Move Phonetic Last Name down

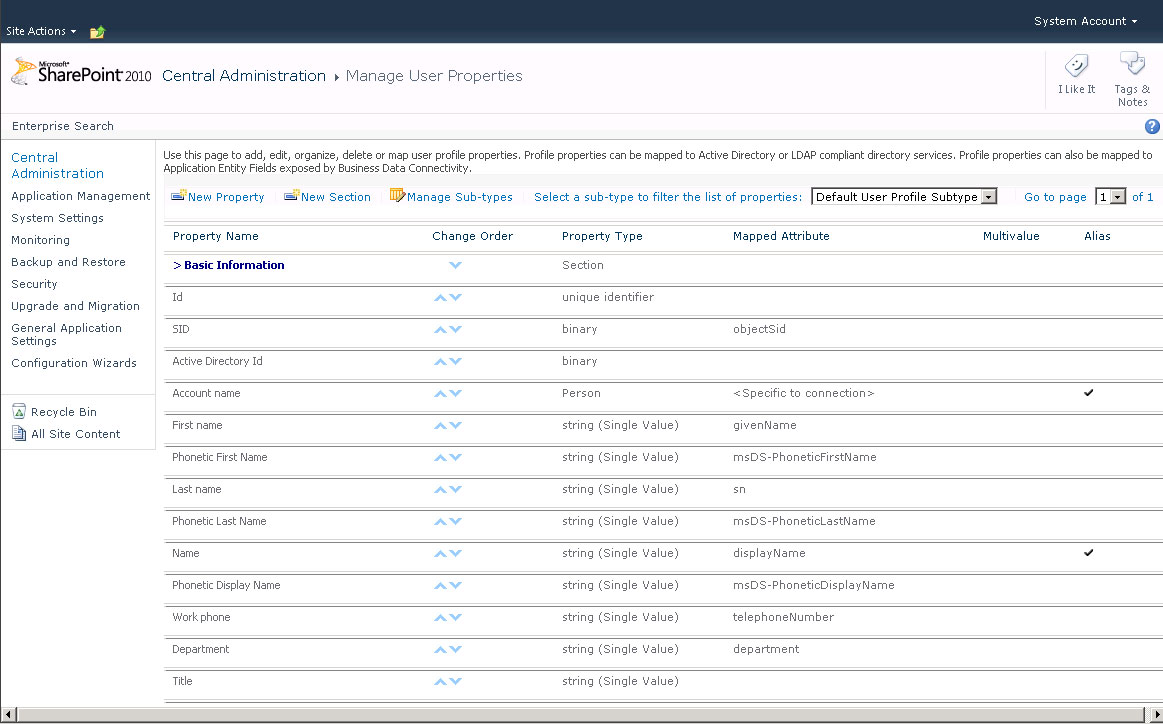455,521
